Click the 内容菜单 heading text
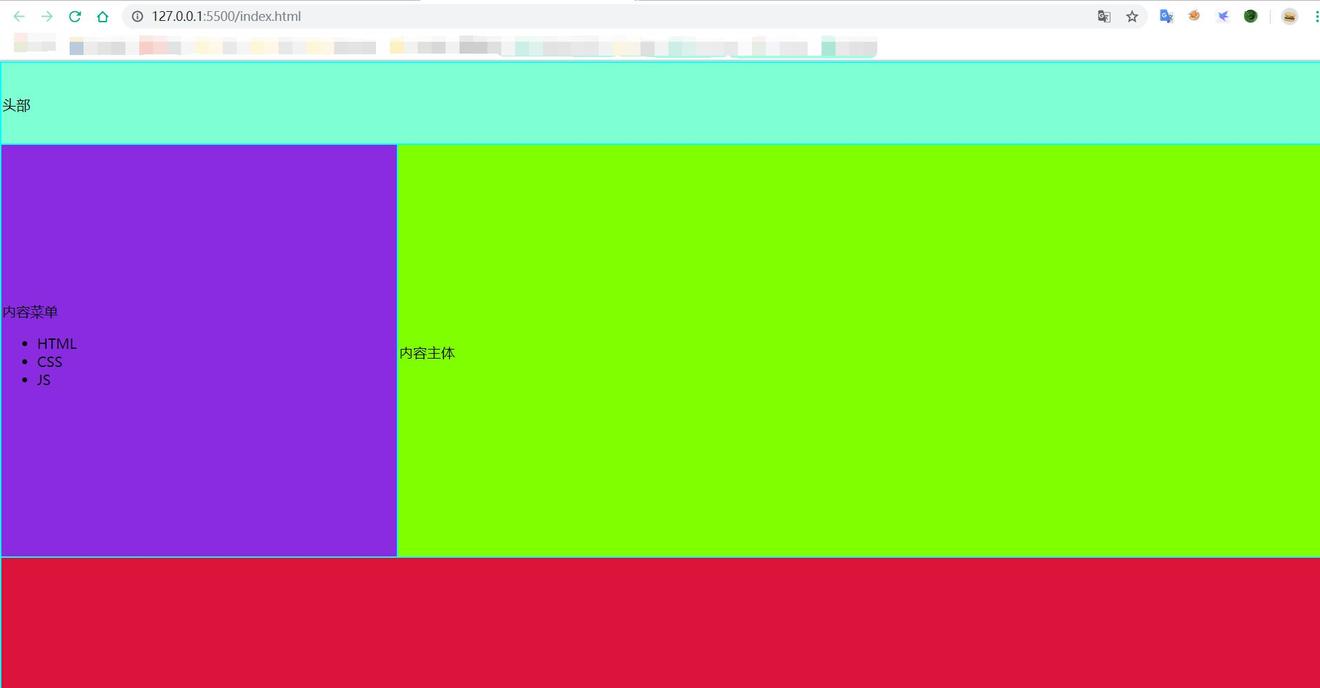 click(x=30, y=312)
